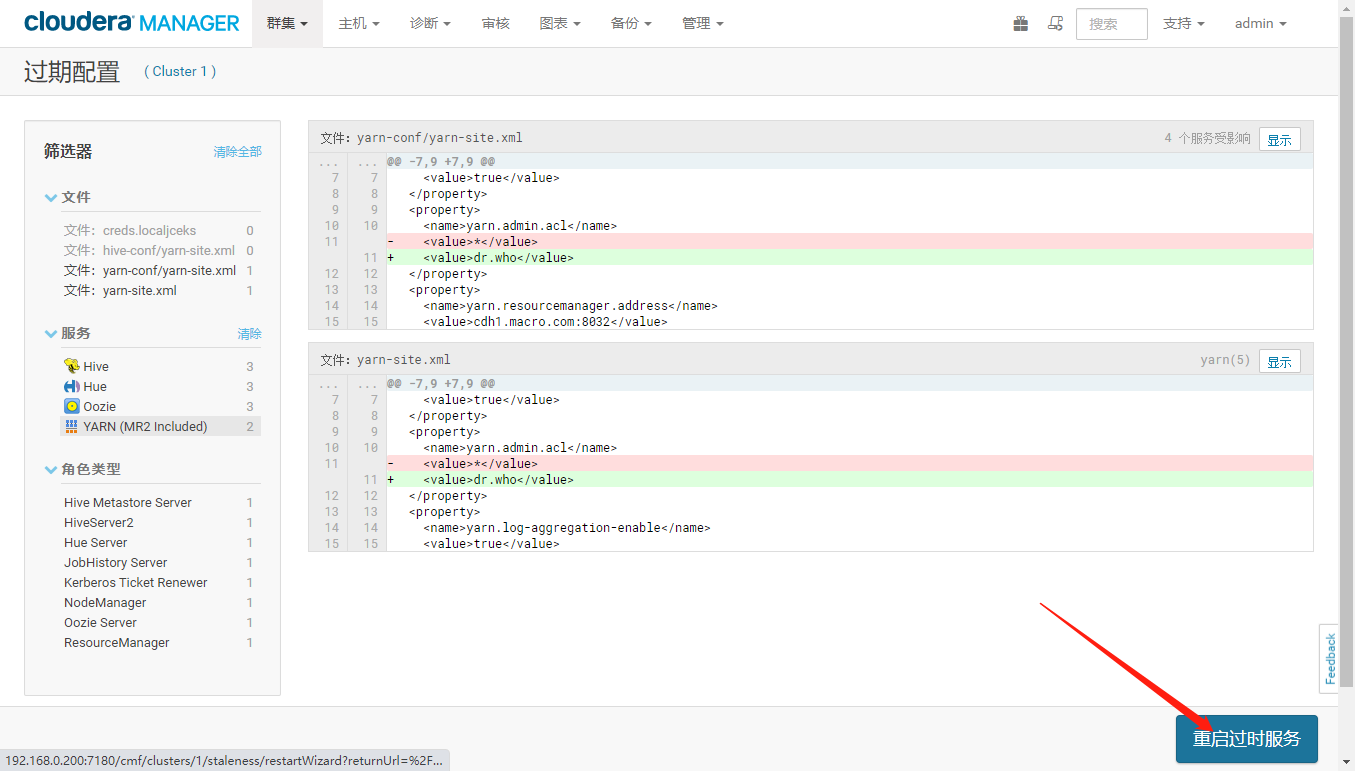Open the 备份 dropdown menu

[x=631, y=23]
